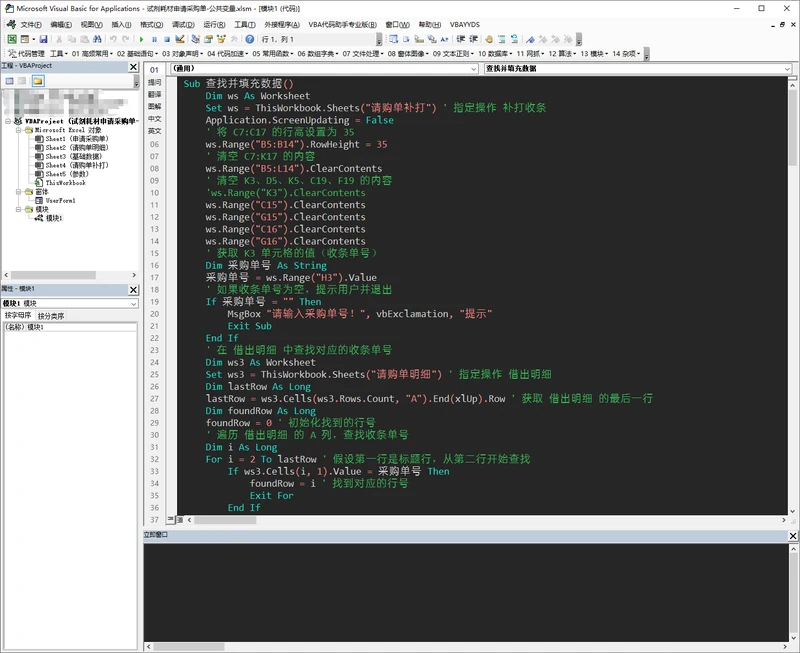Open the 模块1 properties object dropdown
The width and height of the screenshot is (800, 653).
click(70, 304)
